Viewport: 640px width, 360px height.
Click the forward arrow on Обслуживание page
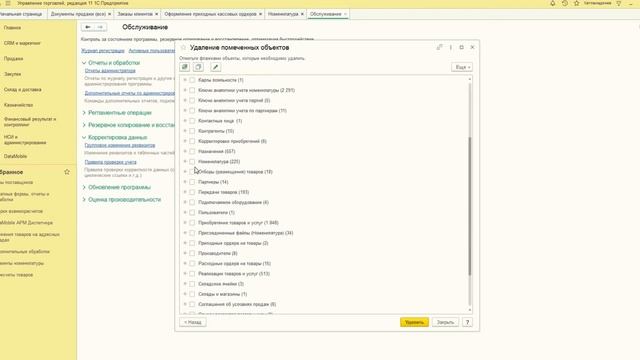(100, 27)
